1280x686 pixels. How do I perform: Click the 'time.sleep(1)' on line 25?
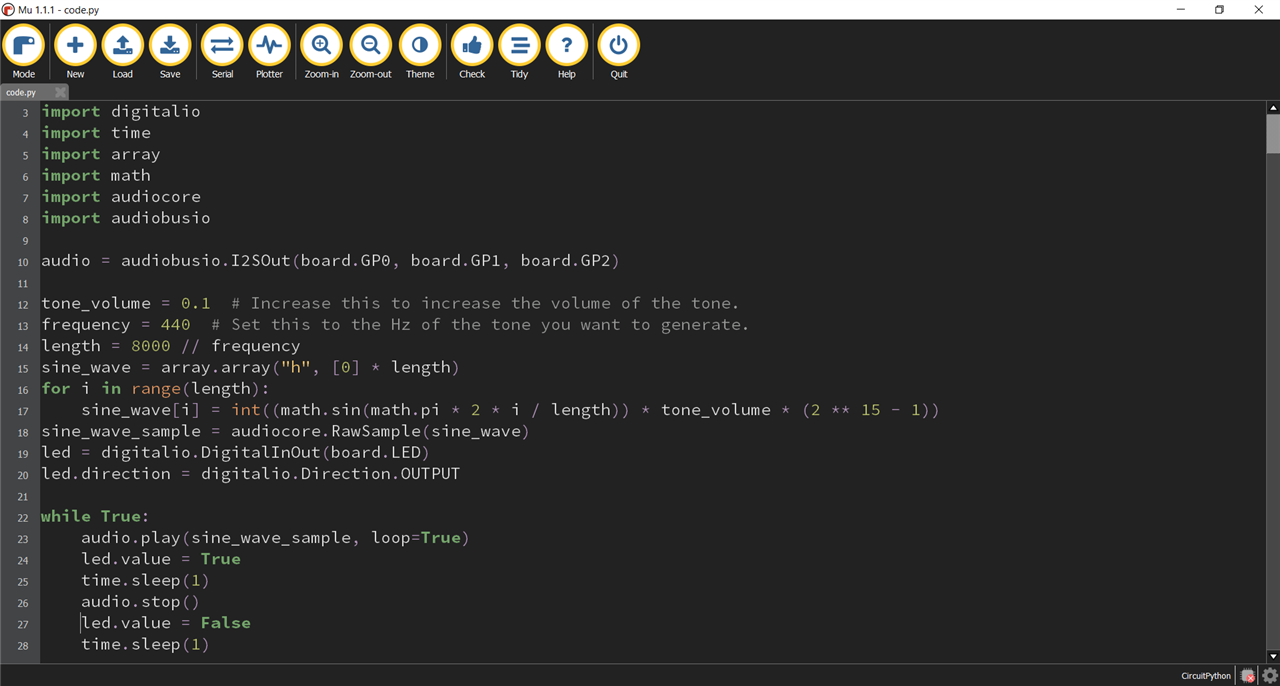coord(145,580)
